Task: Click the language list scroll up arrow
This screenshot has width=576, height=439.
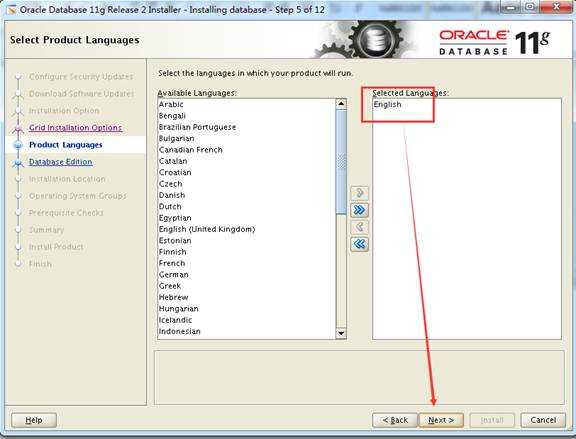Action: pyautogui.click(x=341, y=104)
